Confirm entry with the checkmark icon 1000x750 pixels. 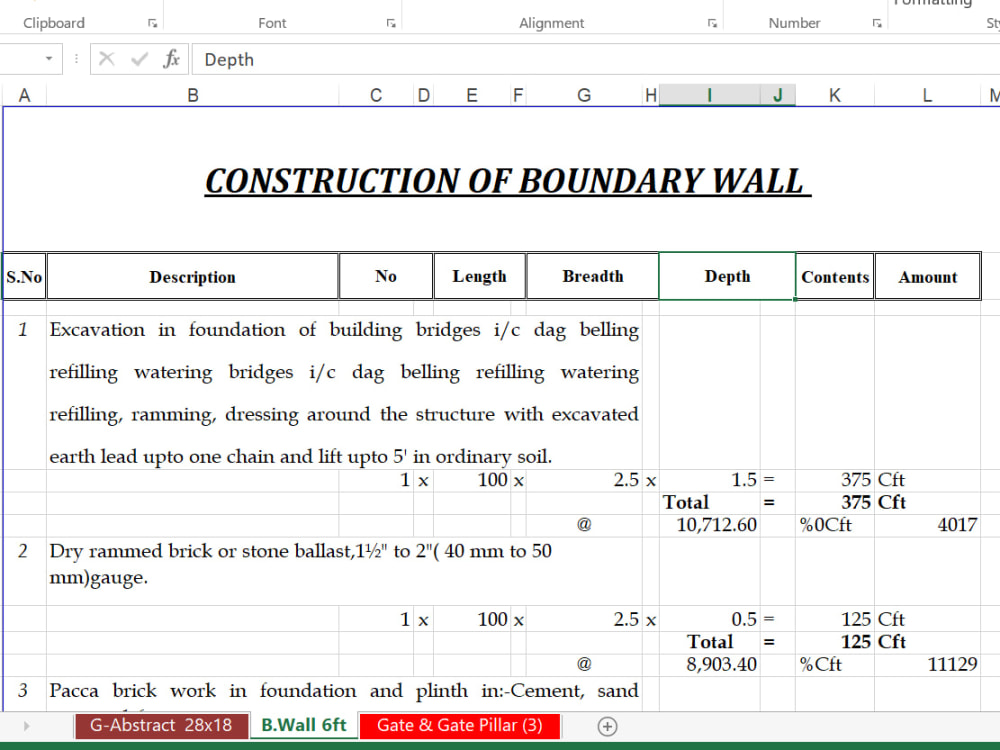pos(139,59)
